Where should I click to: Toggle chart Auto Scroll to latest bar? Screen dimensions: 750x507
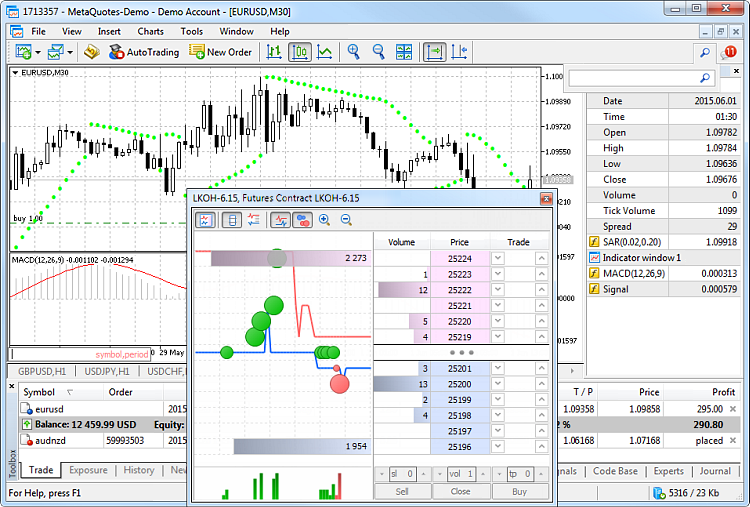pyautogui.click(x=434, y=52)
